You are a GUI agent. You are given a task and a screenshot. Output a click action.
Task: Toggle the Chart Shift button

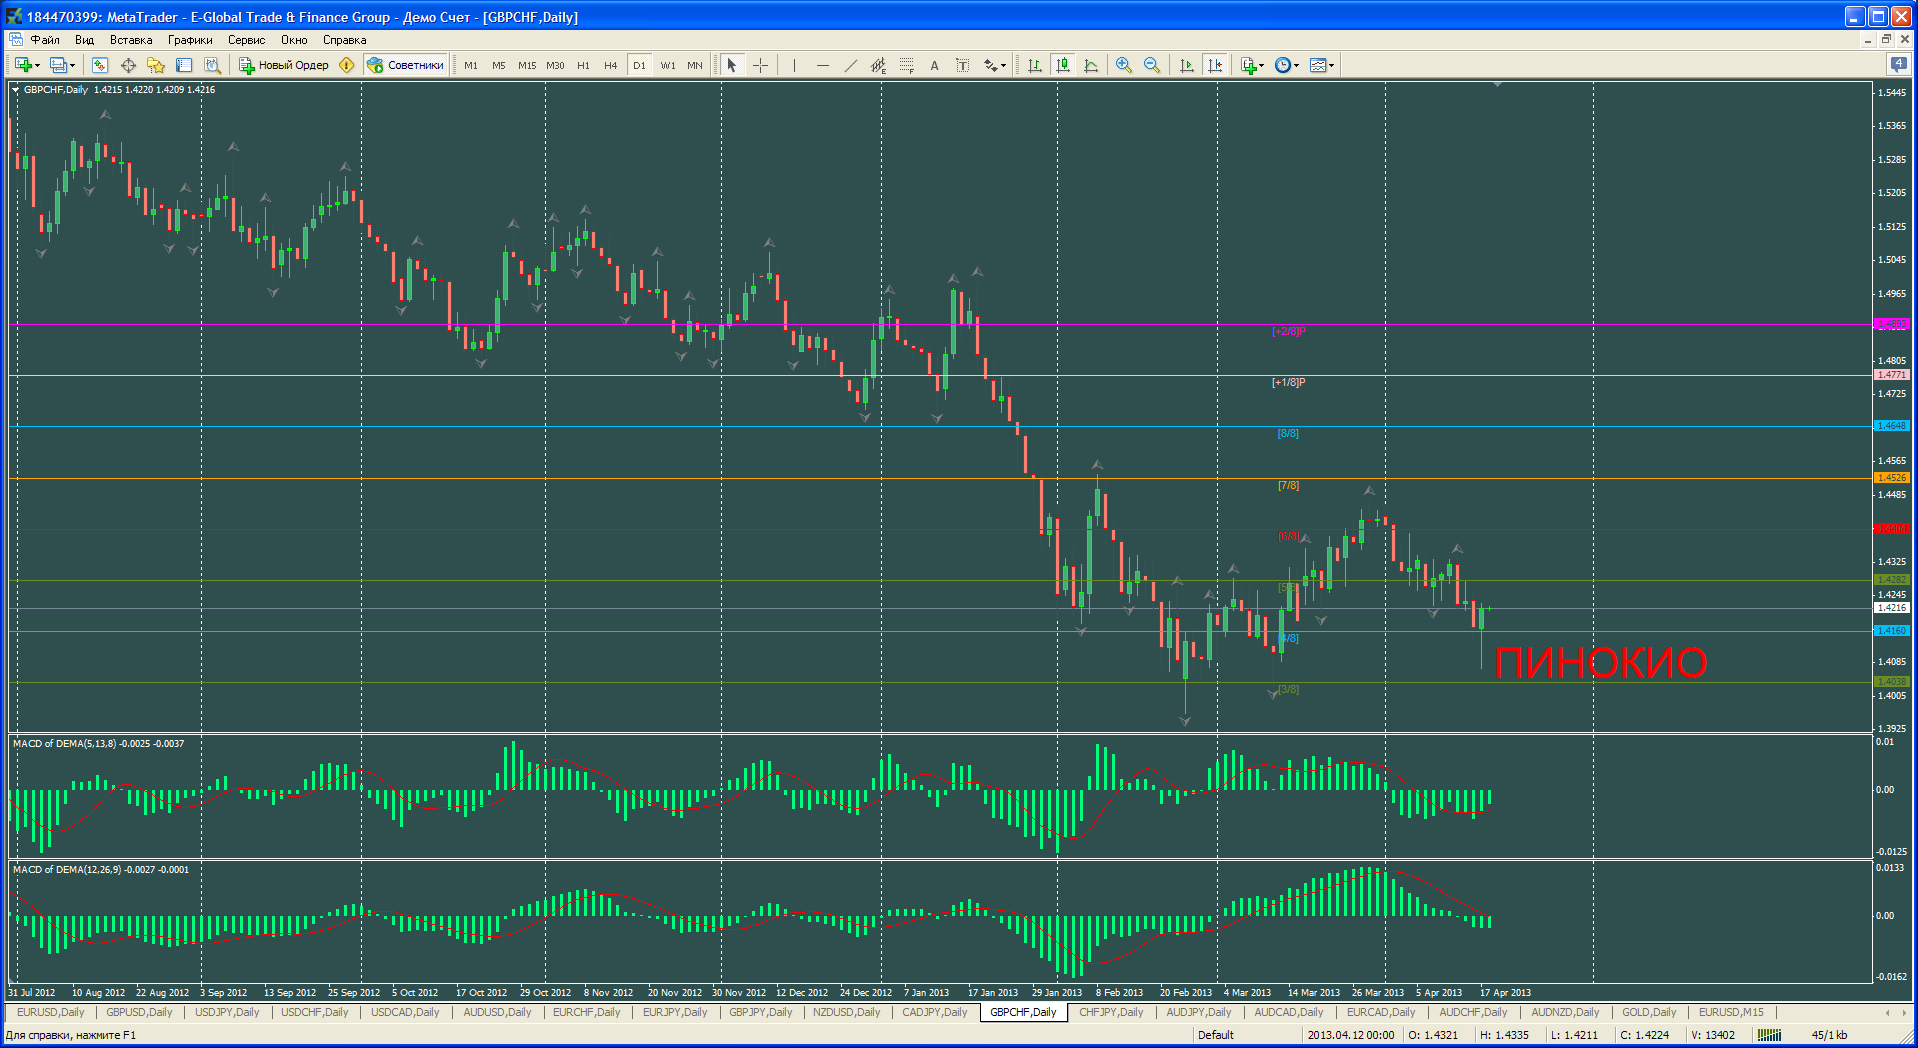(x=1215, y=65)
